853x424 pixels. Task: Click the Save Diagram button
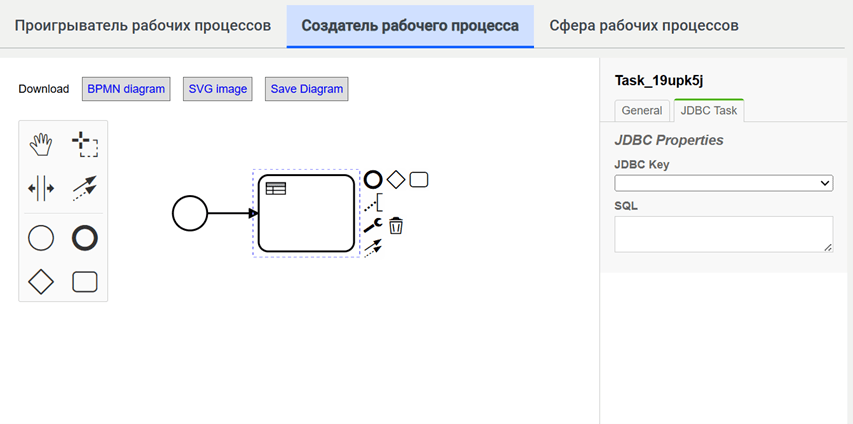coord(307,89)
